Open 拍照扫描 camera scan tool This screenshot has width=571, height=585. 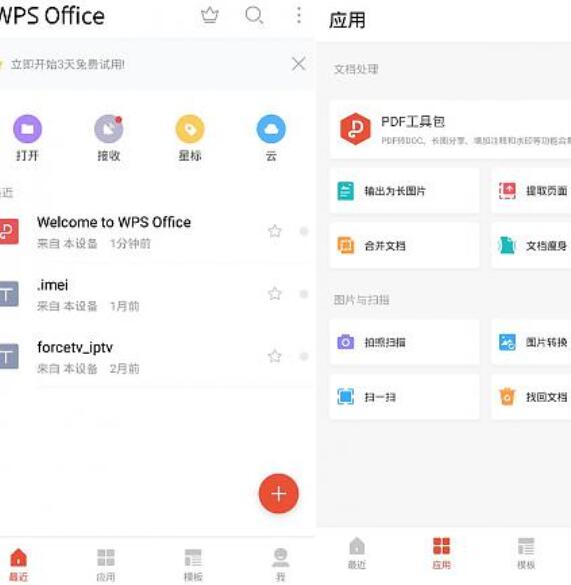pyautogui.click(x=405, y=342)
